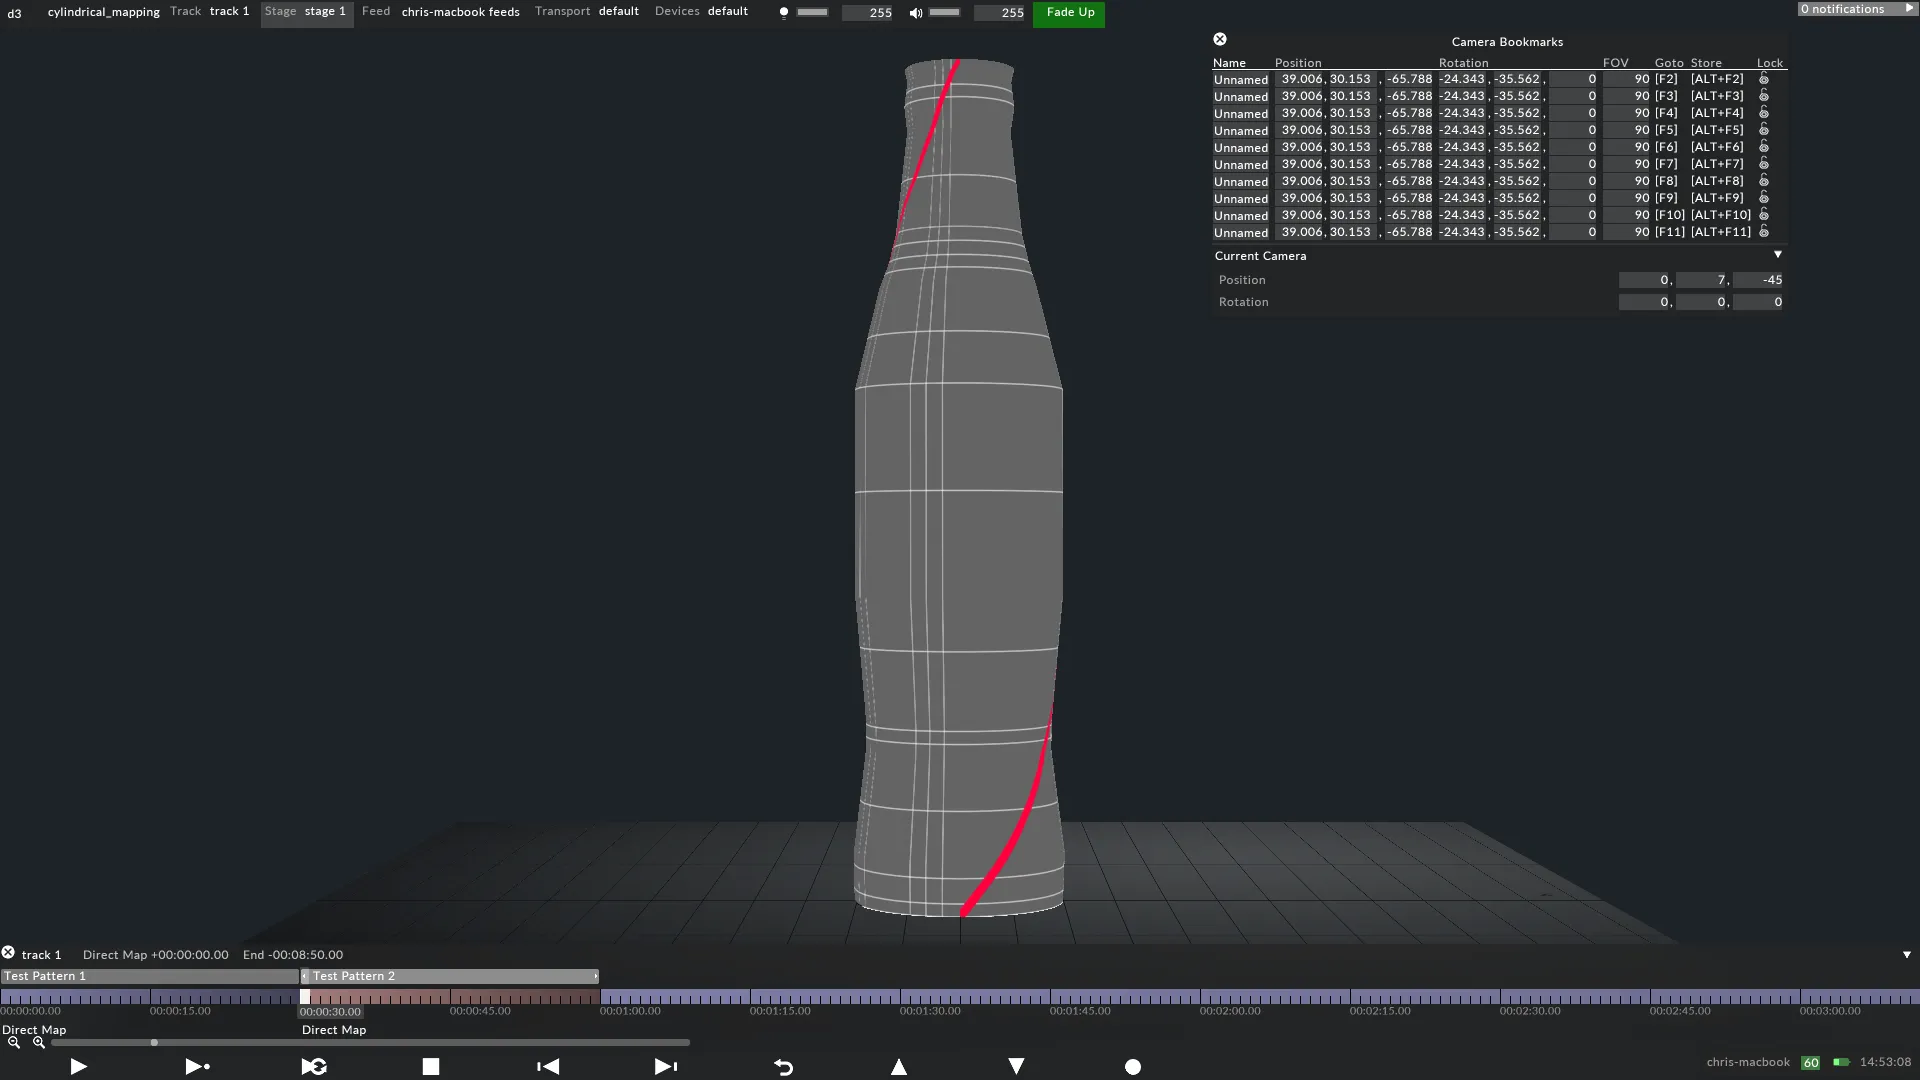Toggle the lock on the first camera bookmark
This screenshot has width=1920, height=1080.
[1765, 78]
